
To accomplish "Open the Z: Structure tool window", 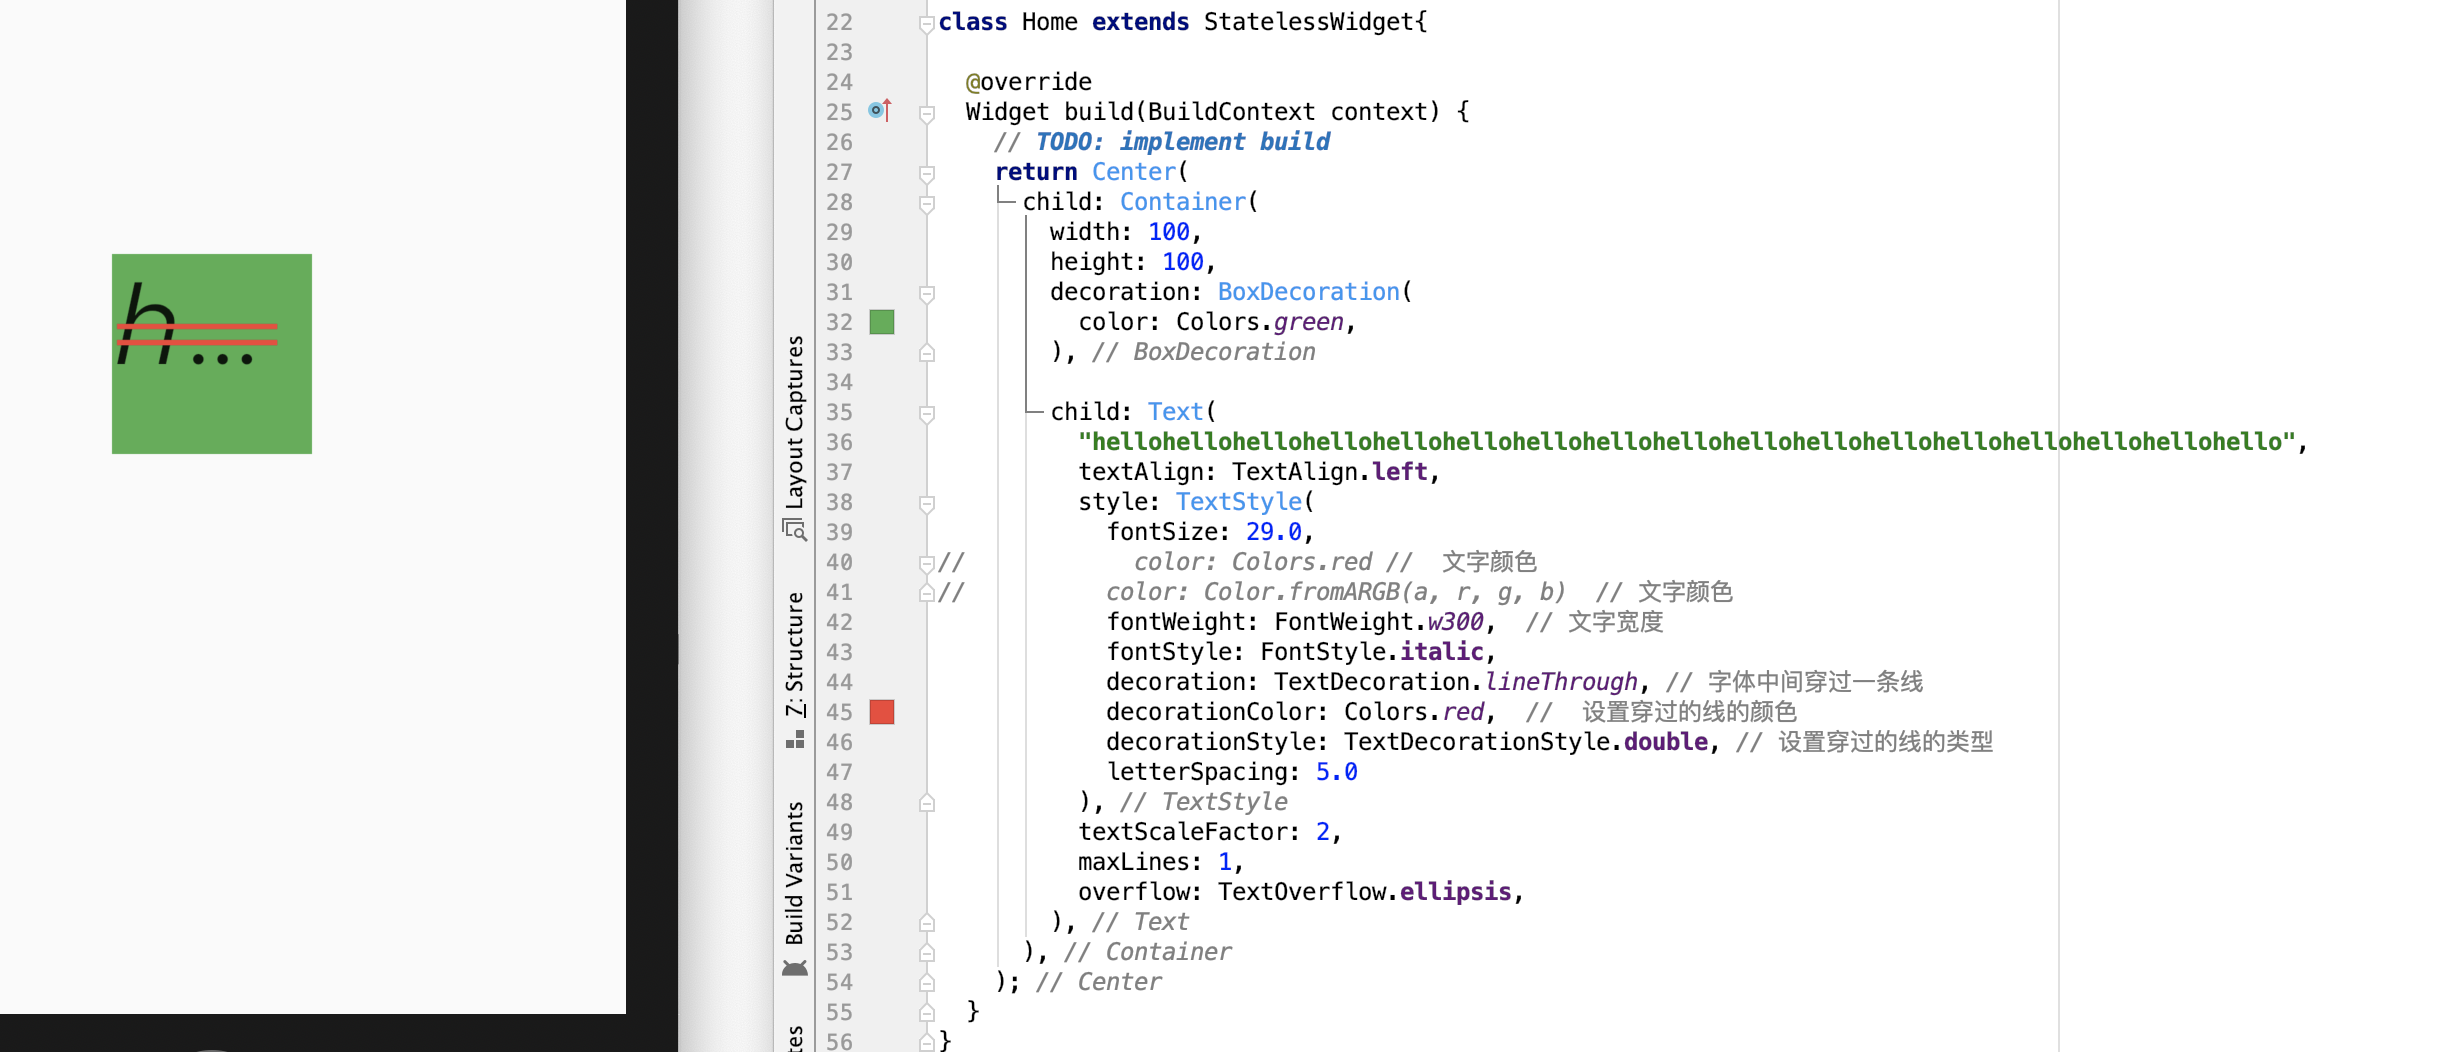I will coord(795,669).
